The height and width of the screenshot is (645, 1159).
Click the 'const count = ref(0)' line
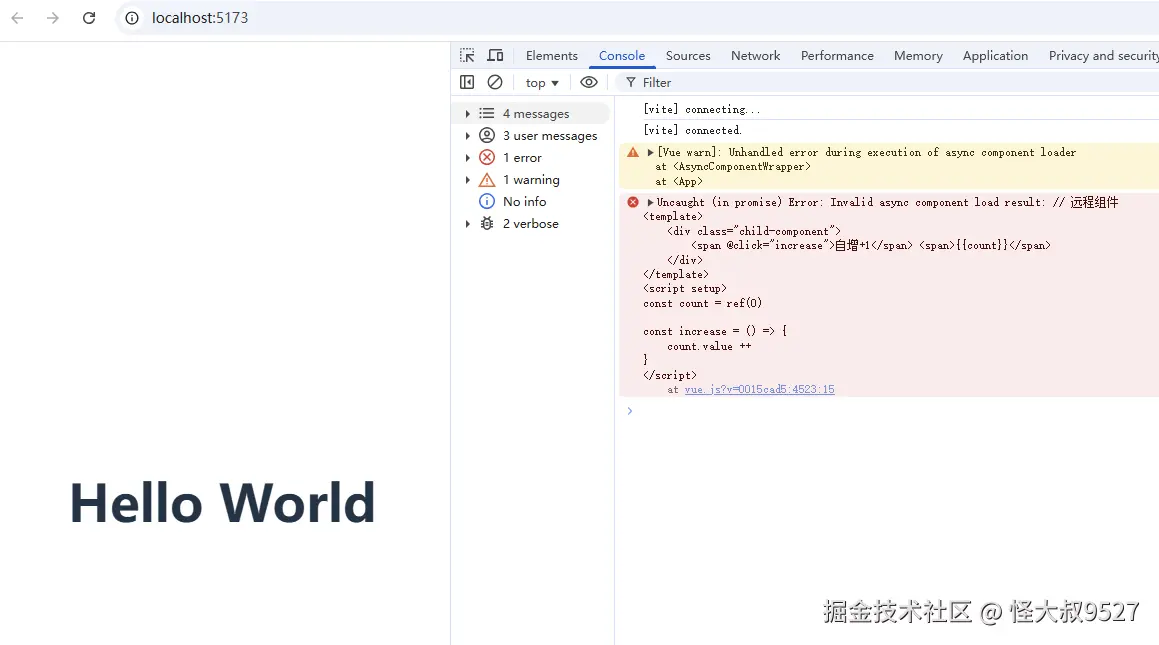click(702, 304)
